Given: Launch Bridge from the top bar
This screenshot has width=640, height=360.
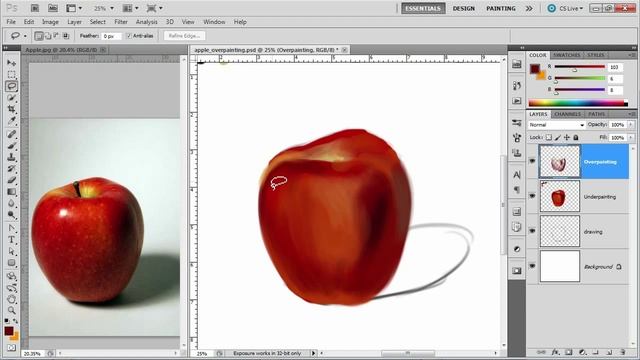Looking at the screenshot, I should pyautogui.click(x=35, y=8).
